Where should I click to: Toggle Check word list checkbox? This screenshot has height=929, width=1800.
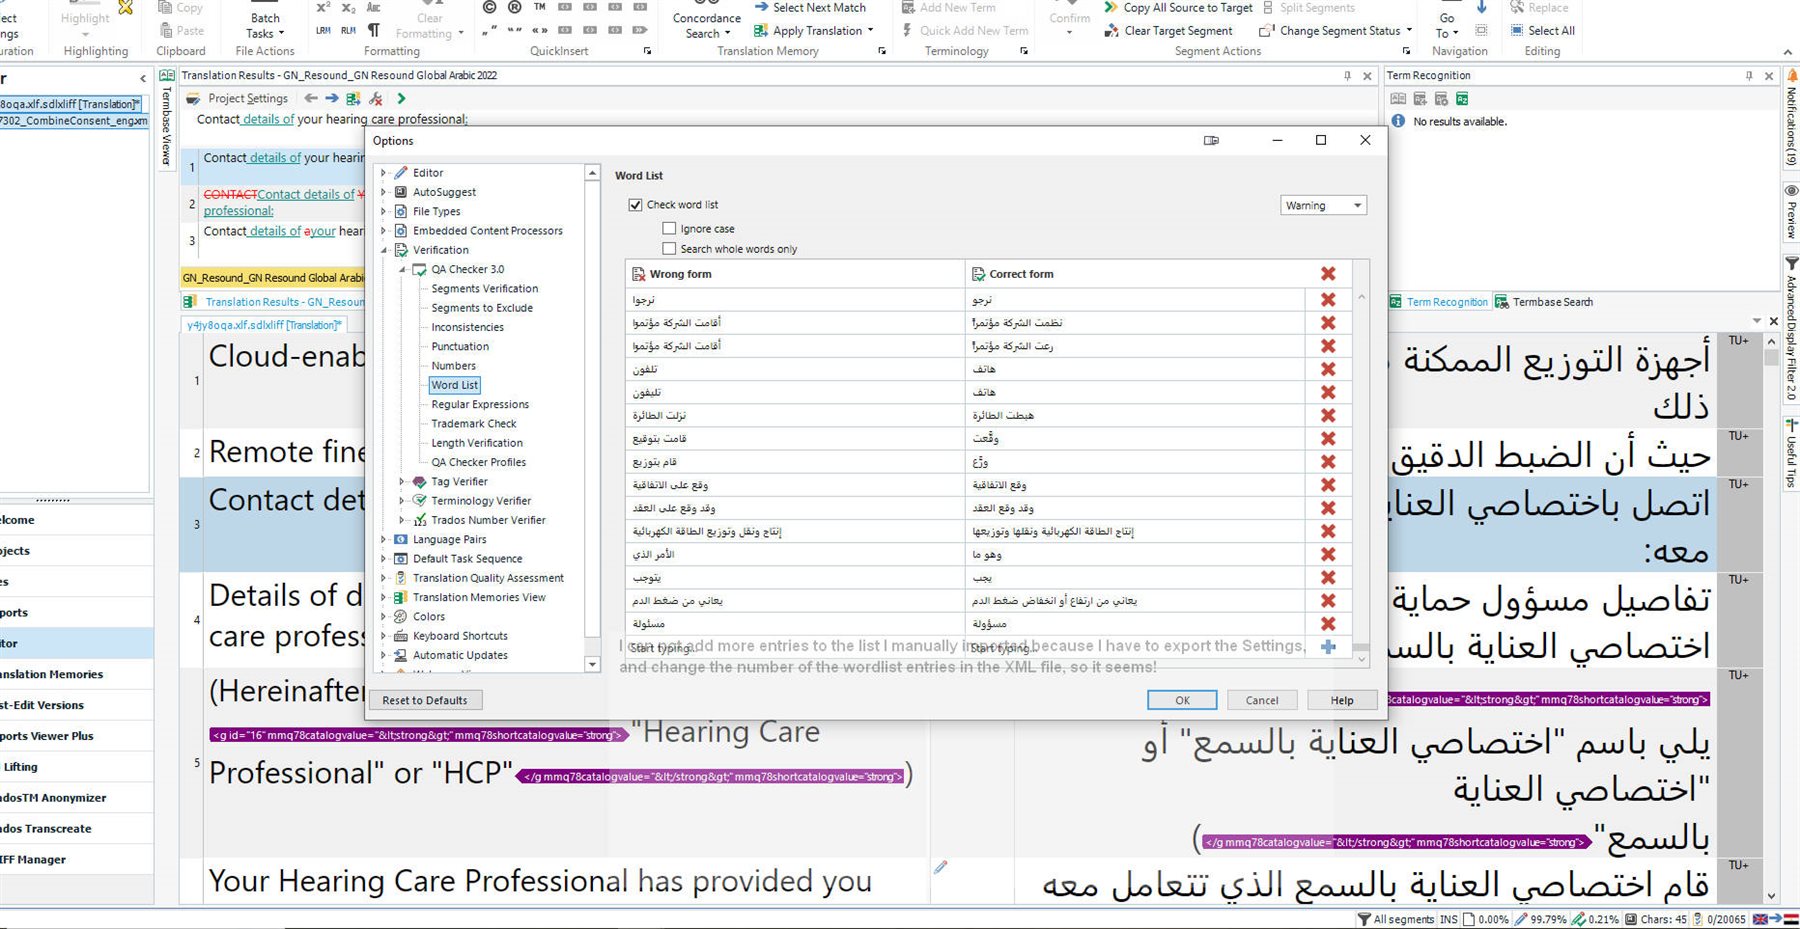pos(635,205)
